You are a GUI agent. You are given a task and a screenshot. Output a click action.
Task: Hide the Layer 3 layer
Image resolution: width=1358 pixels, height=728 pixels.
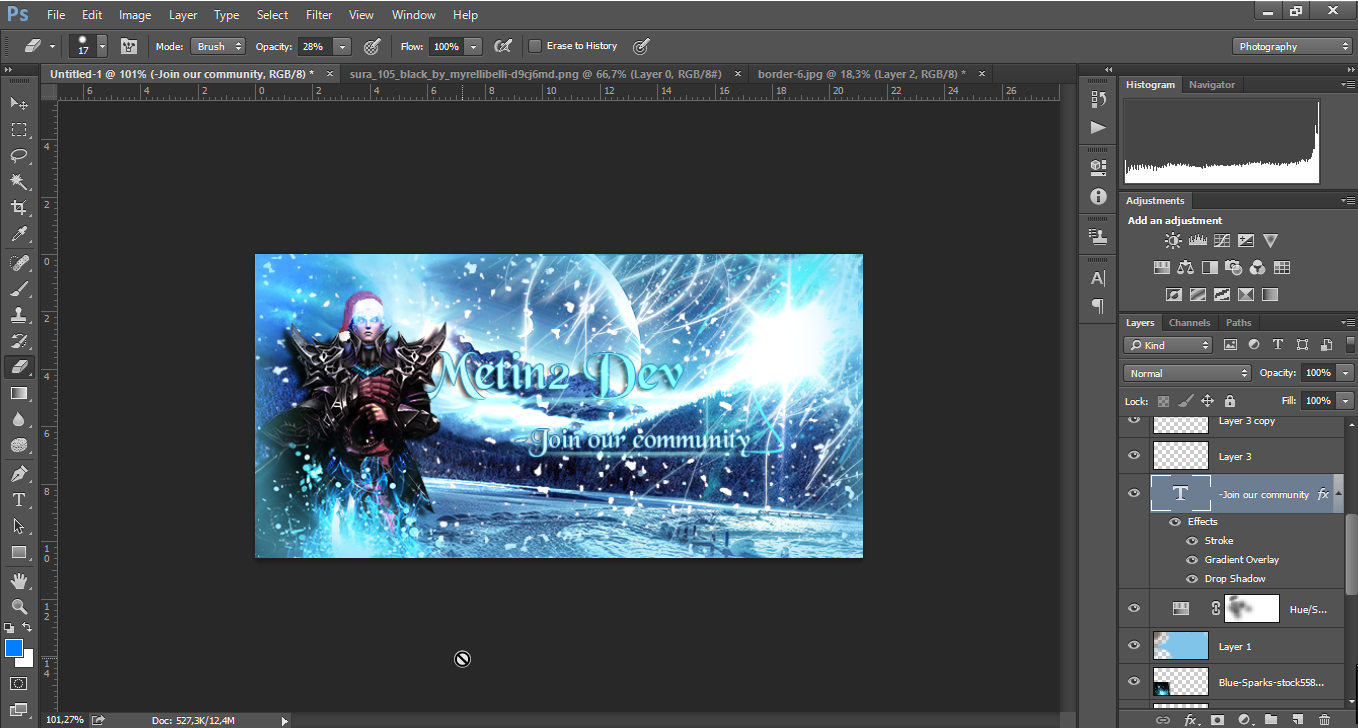1134,456
